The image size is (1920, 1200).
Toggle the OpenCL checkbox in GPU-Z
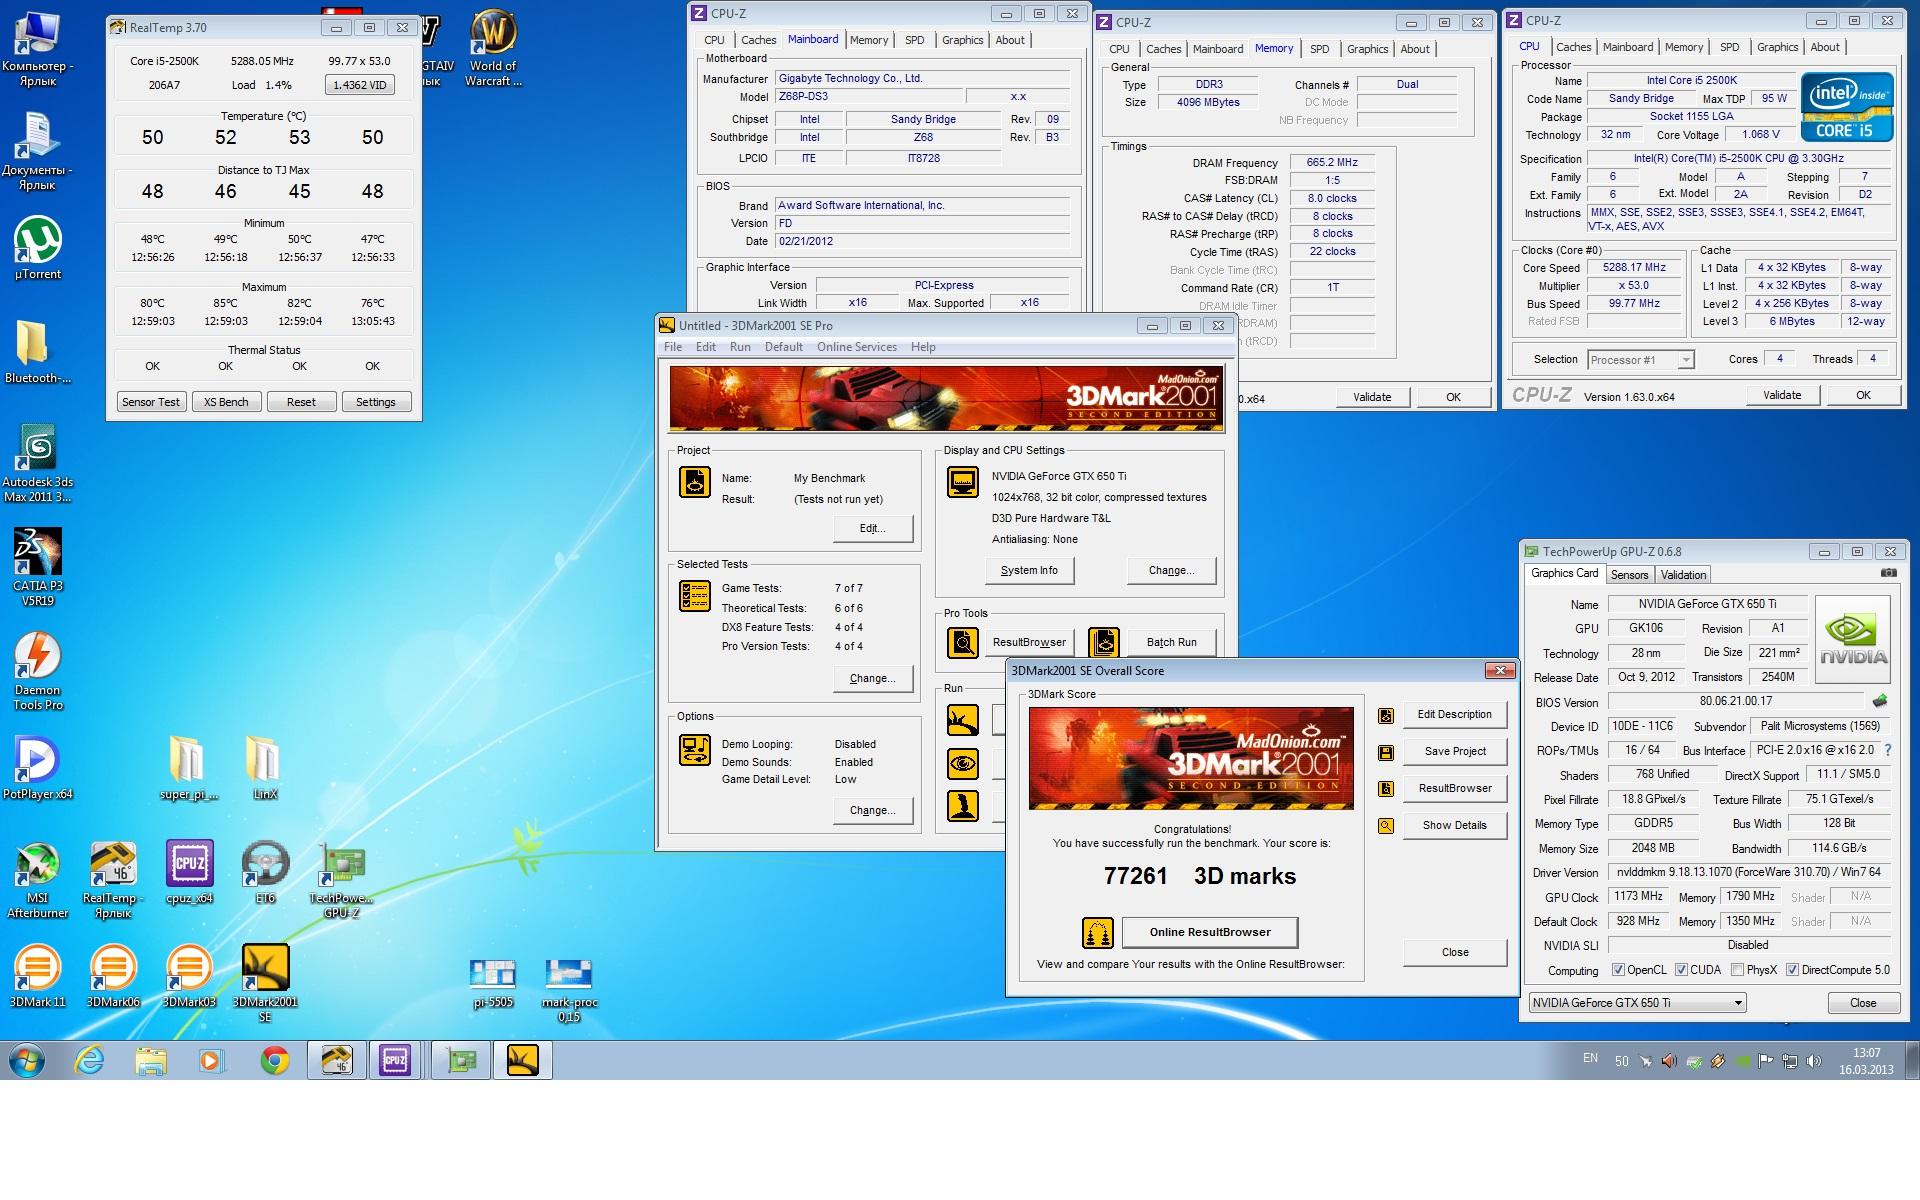tap(1618, 970)
